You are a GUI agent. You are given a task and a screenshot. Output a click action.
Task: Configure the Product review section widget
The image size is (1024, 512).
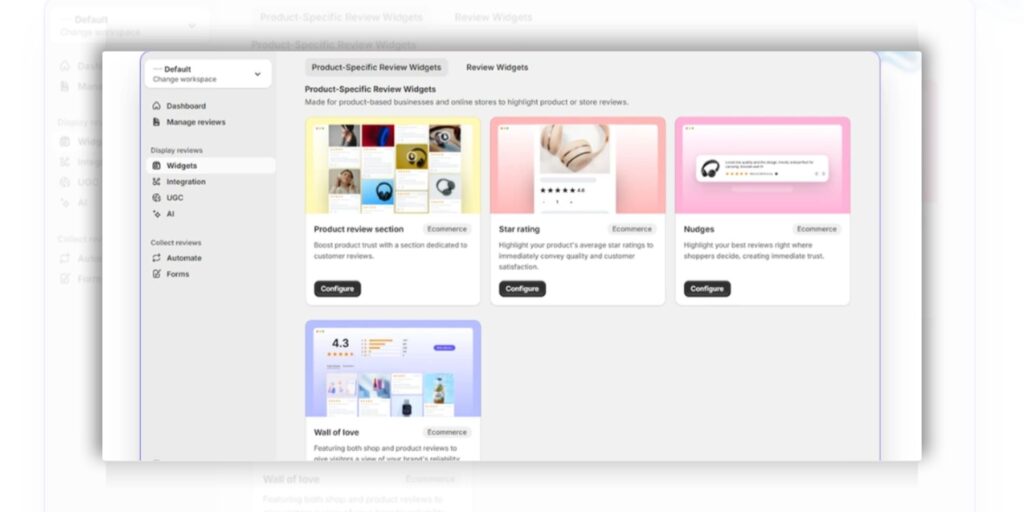coord(337,289)
